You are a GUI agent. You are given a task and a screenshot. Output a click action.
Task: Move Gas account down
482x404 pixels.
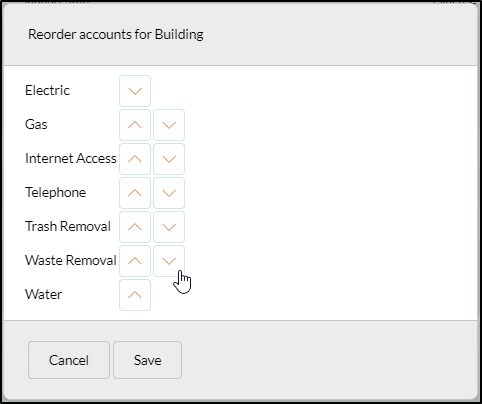click(x=169, y=125)
